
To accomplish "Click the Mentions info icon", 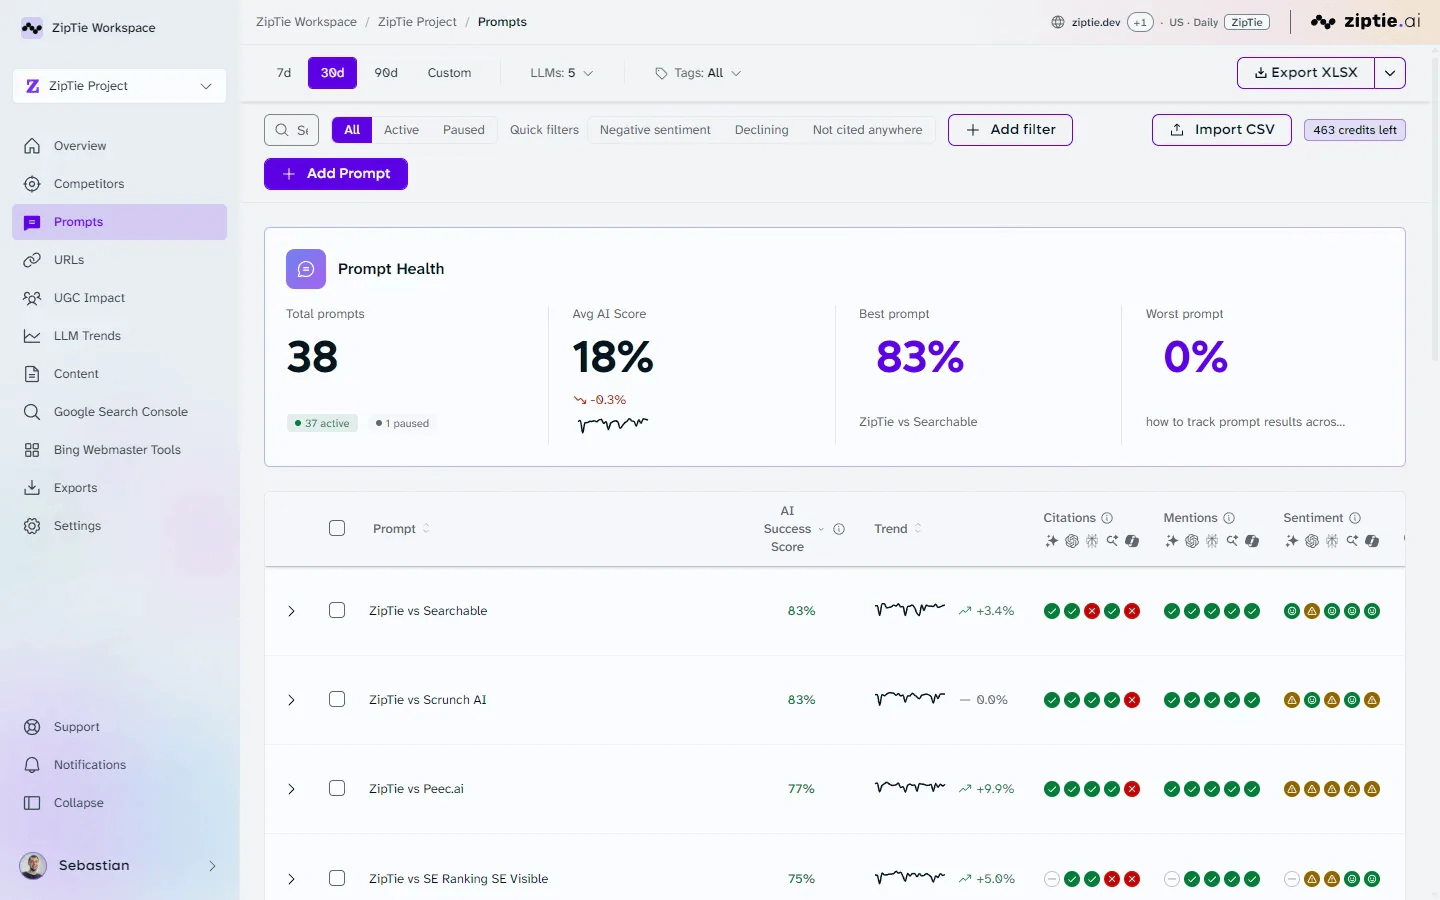I will pos(1229,518).
